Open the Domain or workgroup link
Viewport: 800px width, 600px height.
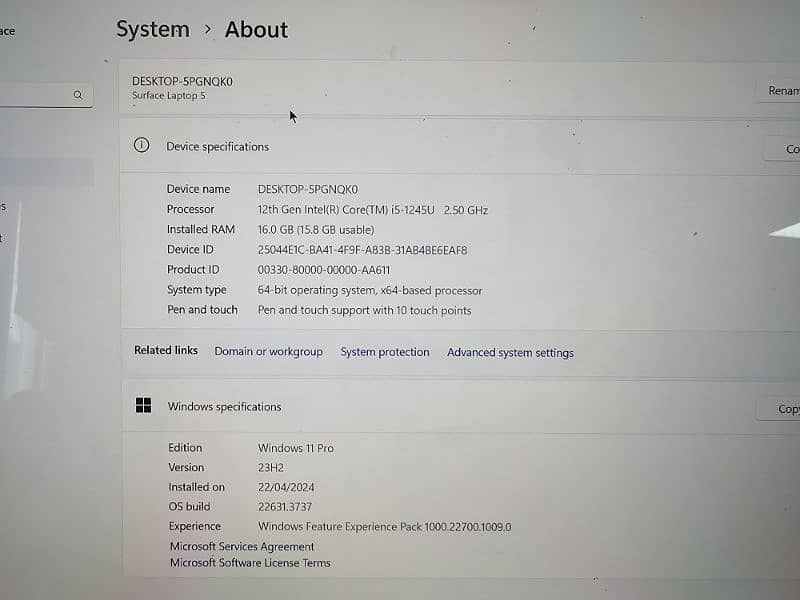click(x=268, y=352)
